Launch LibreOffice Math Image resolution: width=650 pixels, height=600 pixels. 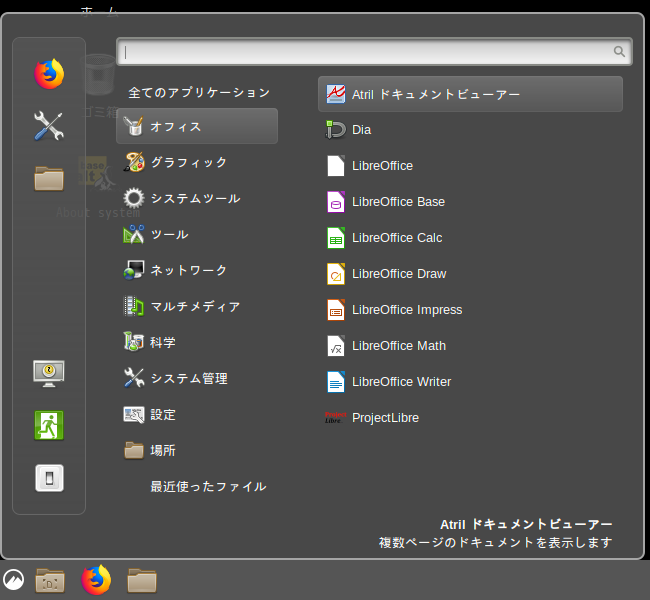pyautogui.click(x=470, y=346)
